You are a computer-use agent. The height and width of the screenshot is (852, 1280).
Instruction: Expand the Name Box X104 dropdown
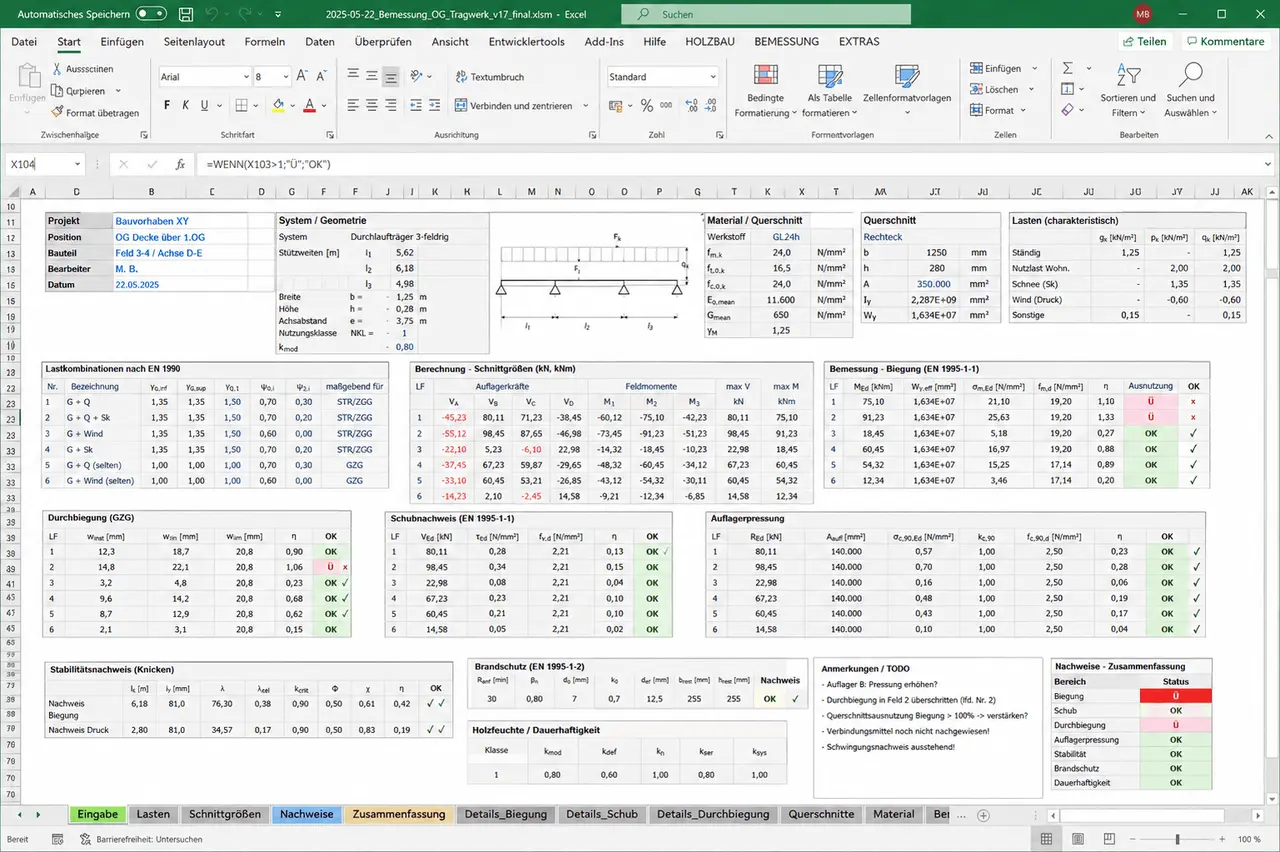78,164
